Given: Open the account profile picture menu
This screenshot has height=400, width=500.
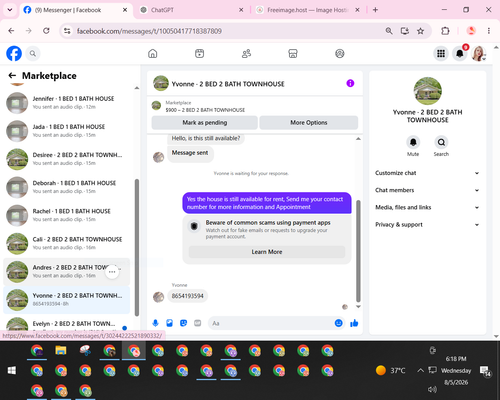Looking at the screenshot, I should [x=478, y=53].
